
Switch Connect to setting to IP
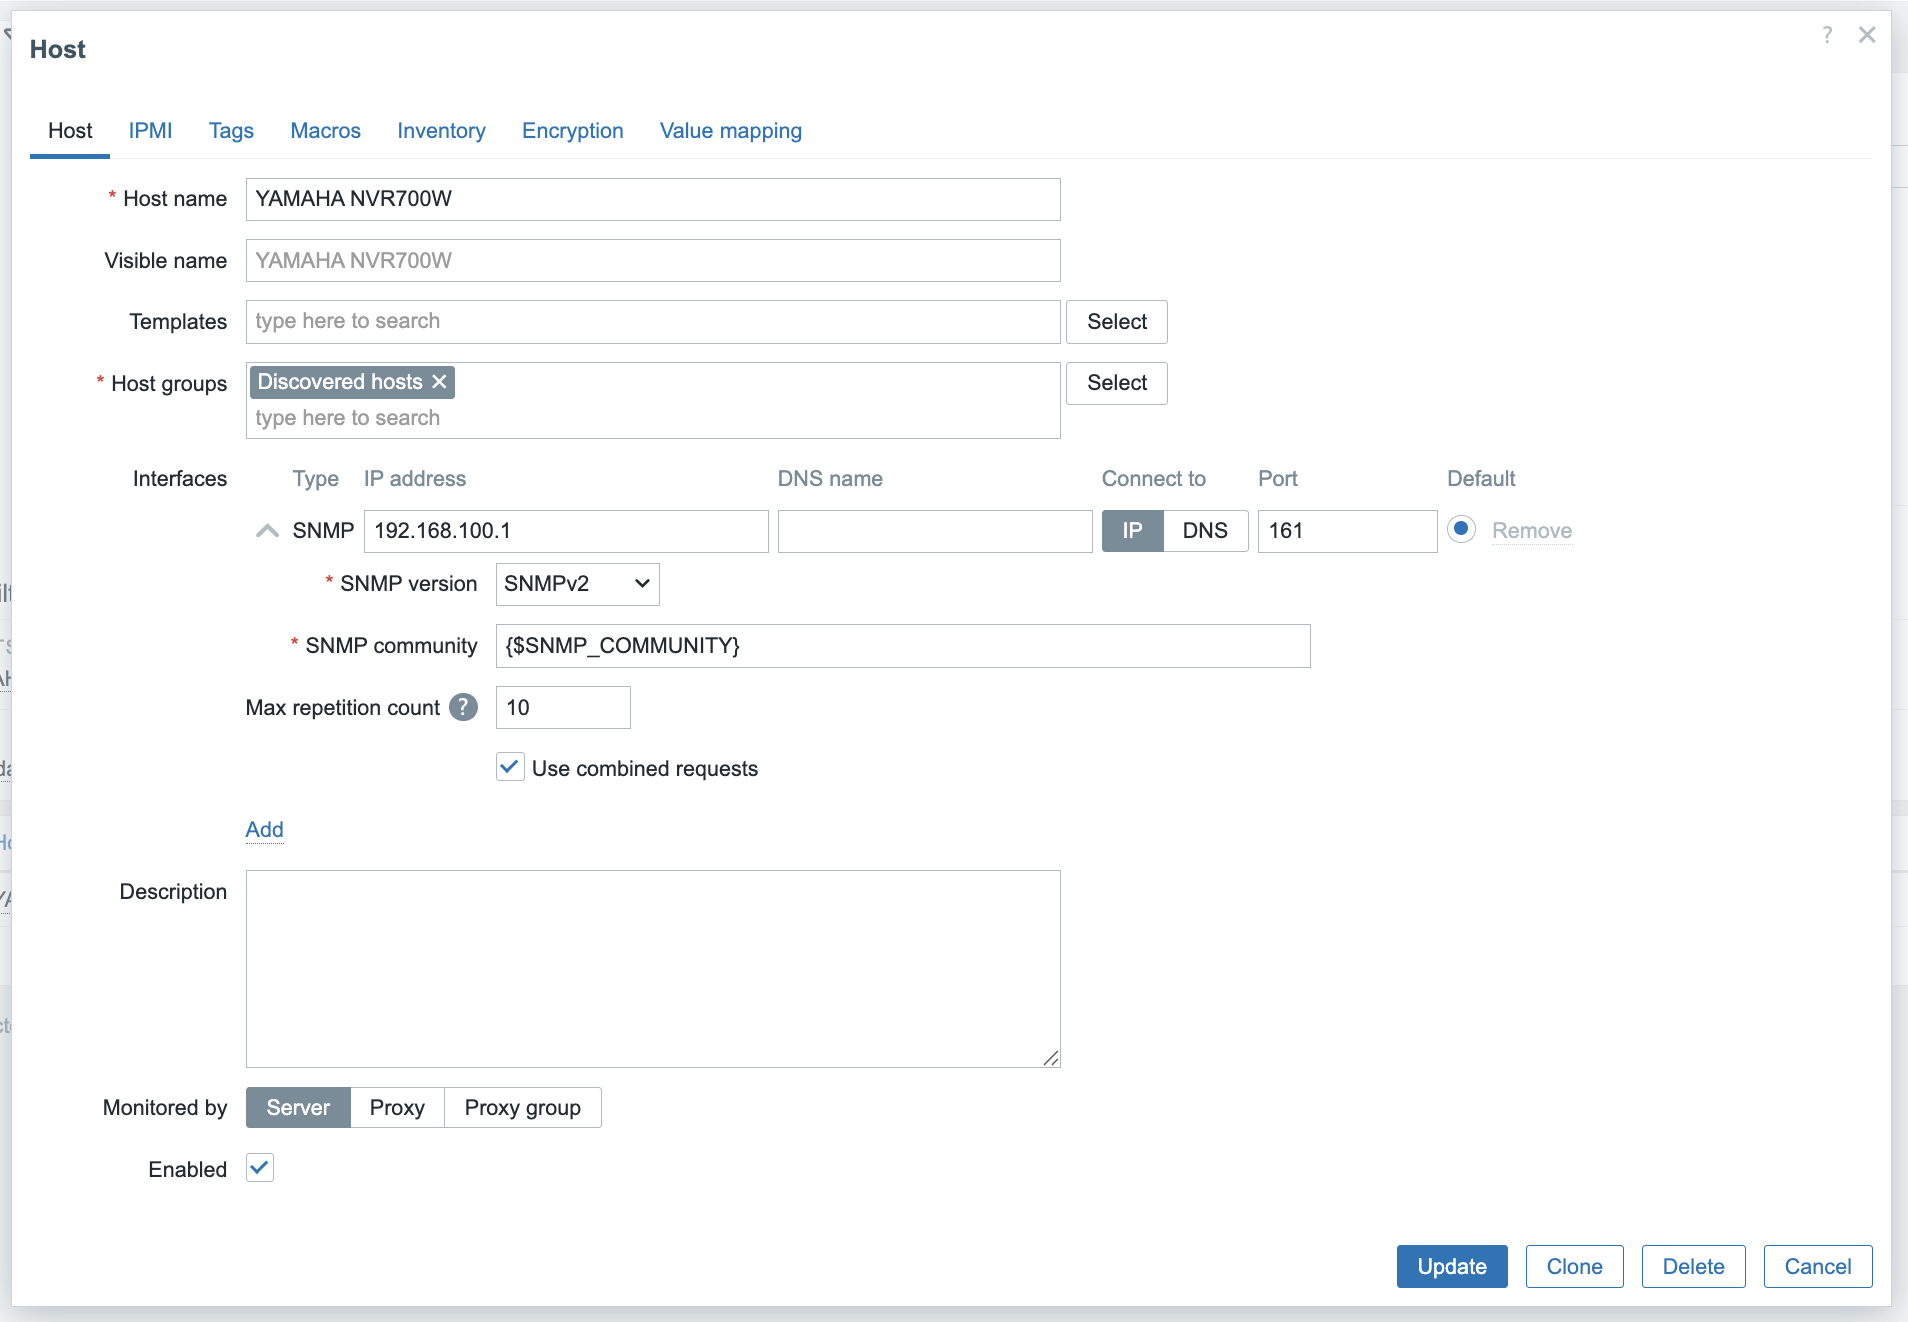click(x=1132, y=530)
